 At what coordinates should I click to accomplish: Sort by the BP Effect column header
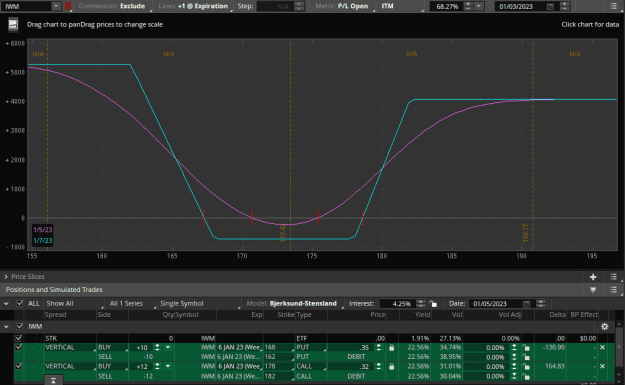(584, 315)
